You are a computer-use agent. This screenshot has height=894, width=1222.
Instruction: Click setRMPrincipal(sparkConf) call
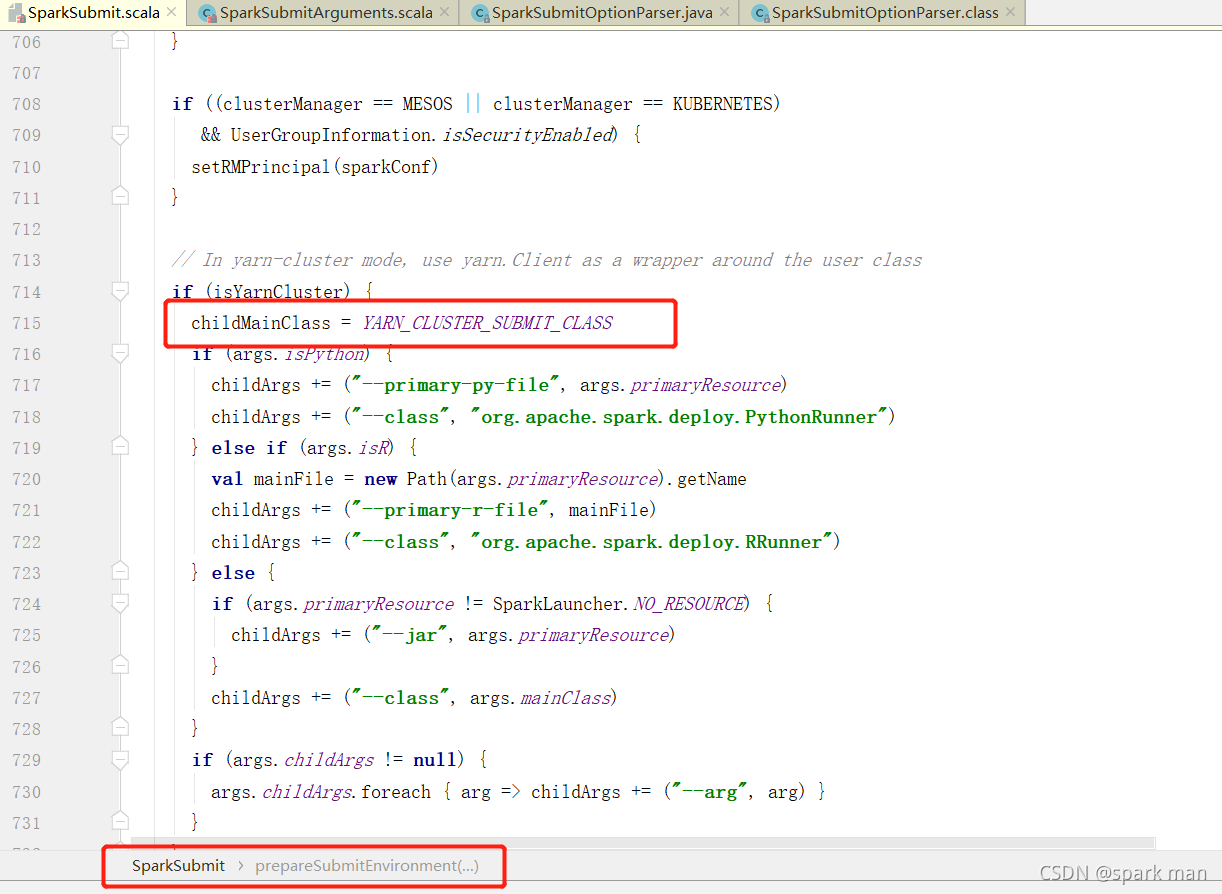[315, 167]
